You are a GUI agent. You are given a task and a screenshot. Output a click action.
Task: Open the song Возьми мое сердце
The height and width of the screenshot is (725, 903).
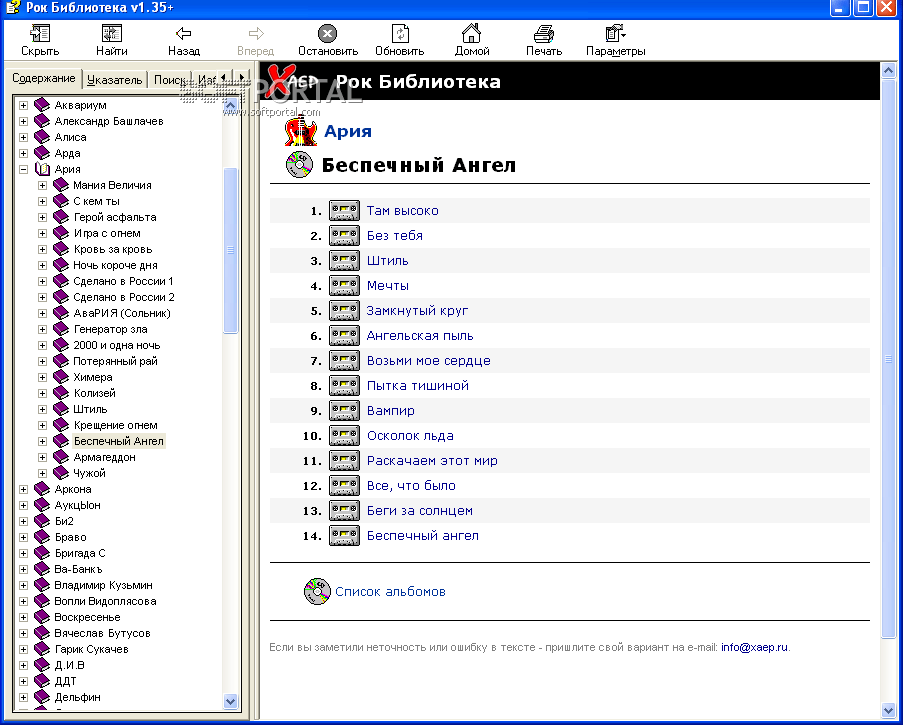(x=428, y=360)
